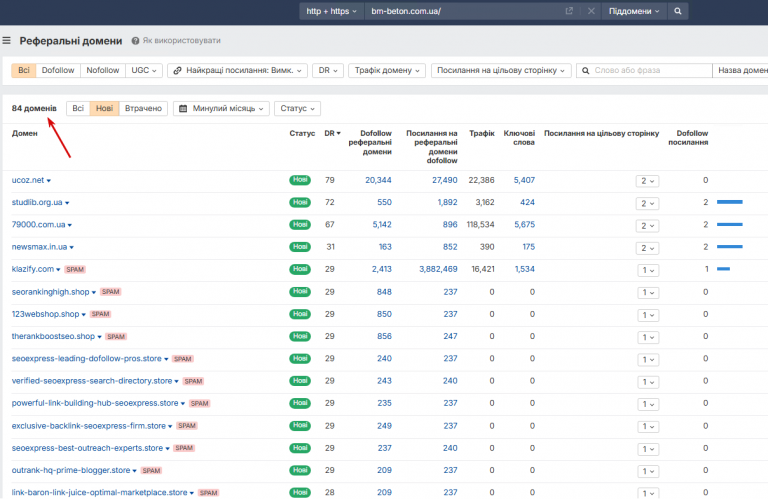
Task: Open the Піддомени mode dropdown
Action: pos(634,11)
